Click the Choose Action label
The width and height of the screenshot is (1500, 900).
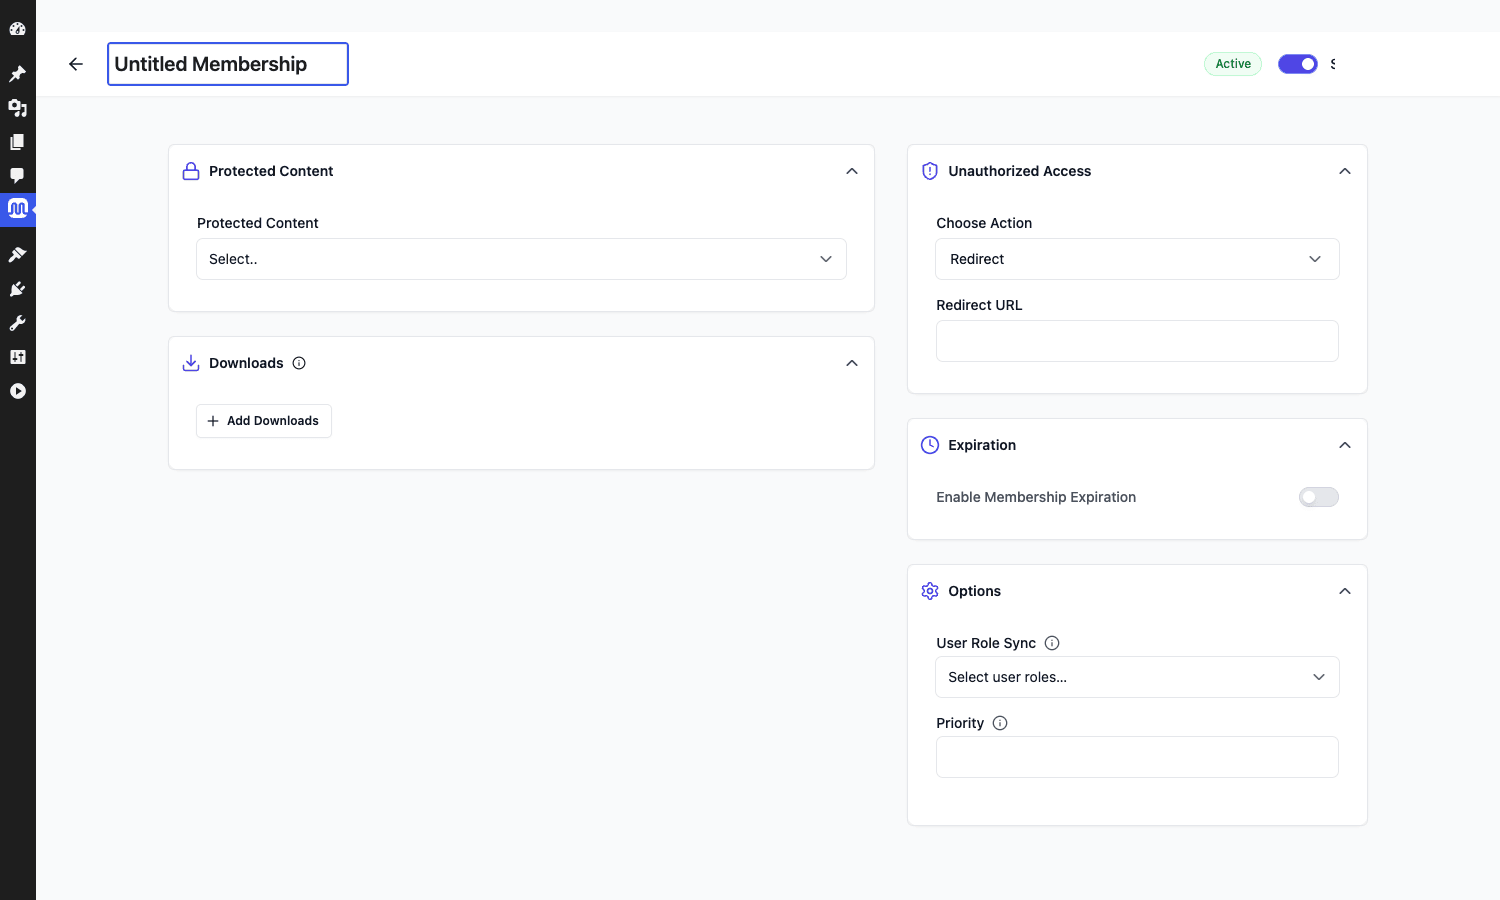[x=984, y=223]
